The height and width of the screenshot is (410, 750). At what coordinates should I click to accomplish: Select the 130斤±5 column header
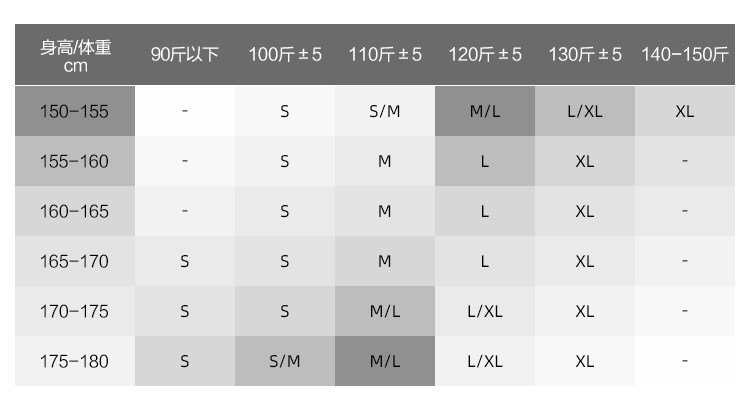click(x=585, y=55)
